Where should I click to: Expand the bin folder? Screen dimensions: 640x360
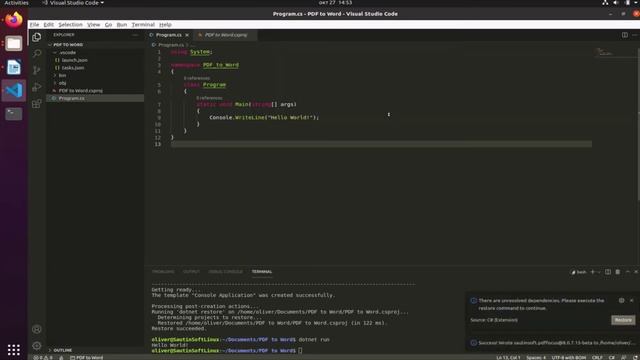pyautogui.click(x=95, y=75)
